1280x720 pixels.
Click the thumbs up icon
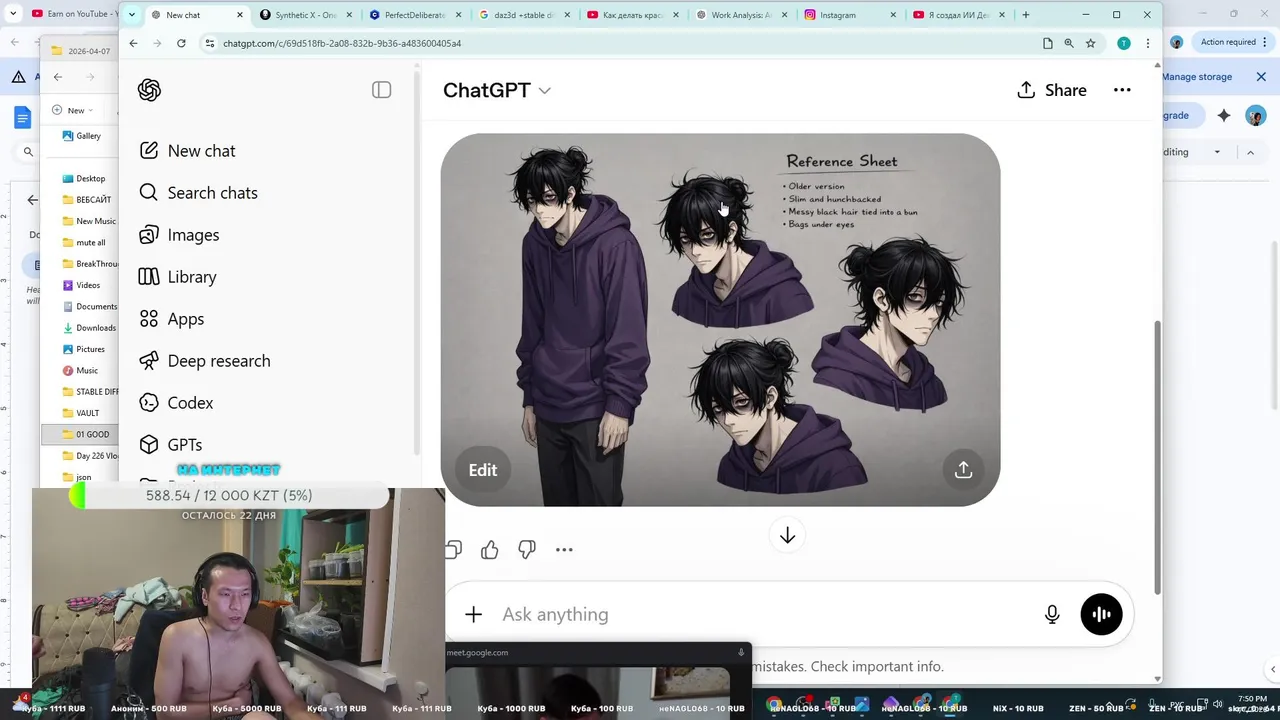489,549
